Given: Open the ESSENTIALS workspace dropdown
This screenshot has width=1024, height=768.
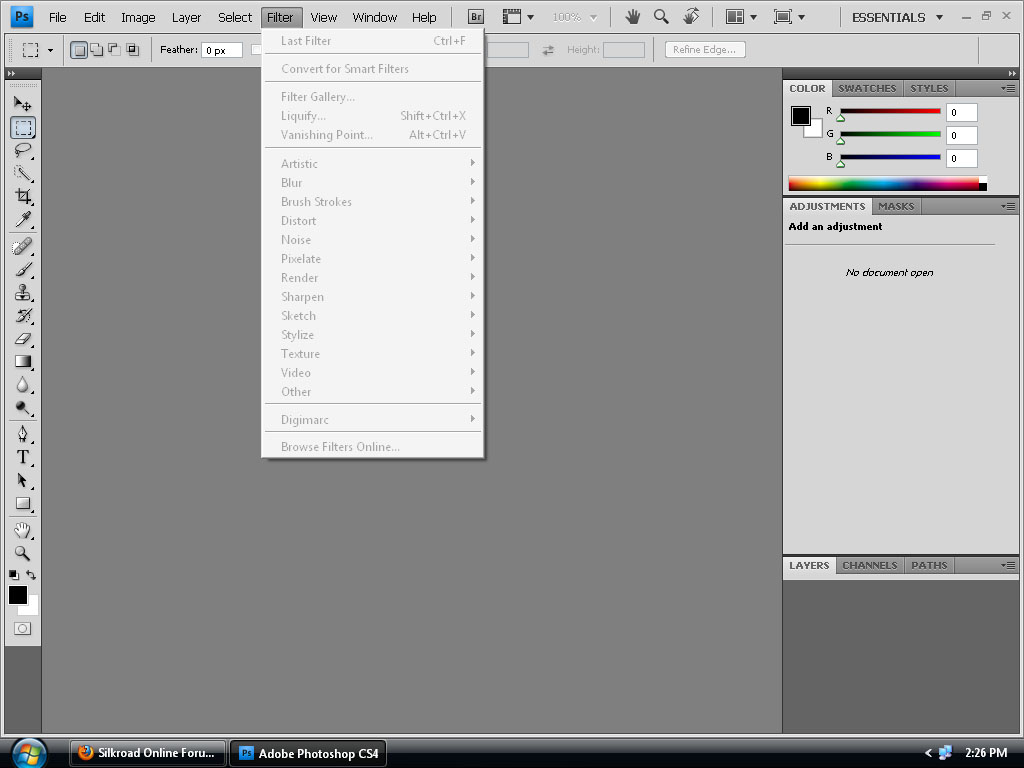Looking at the screenshot, I should click(x=897, y=17).
